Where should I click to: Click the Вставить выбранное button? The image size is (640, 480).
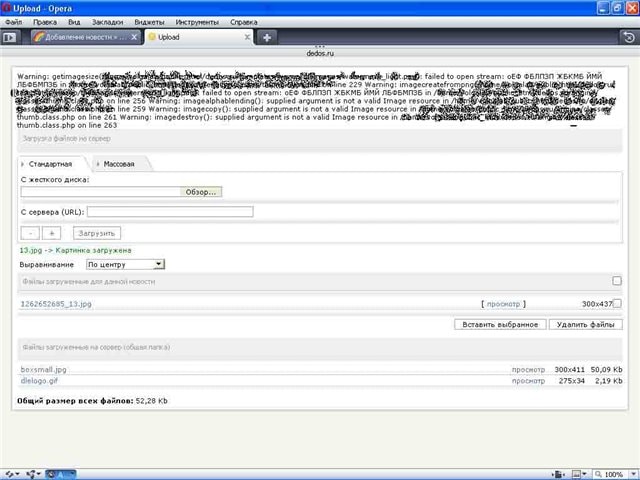(x=500, y=324)
